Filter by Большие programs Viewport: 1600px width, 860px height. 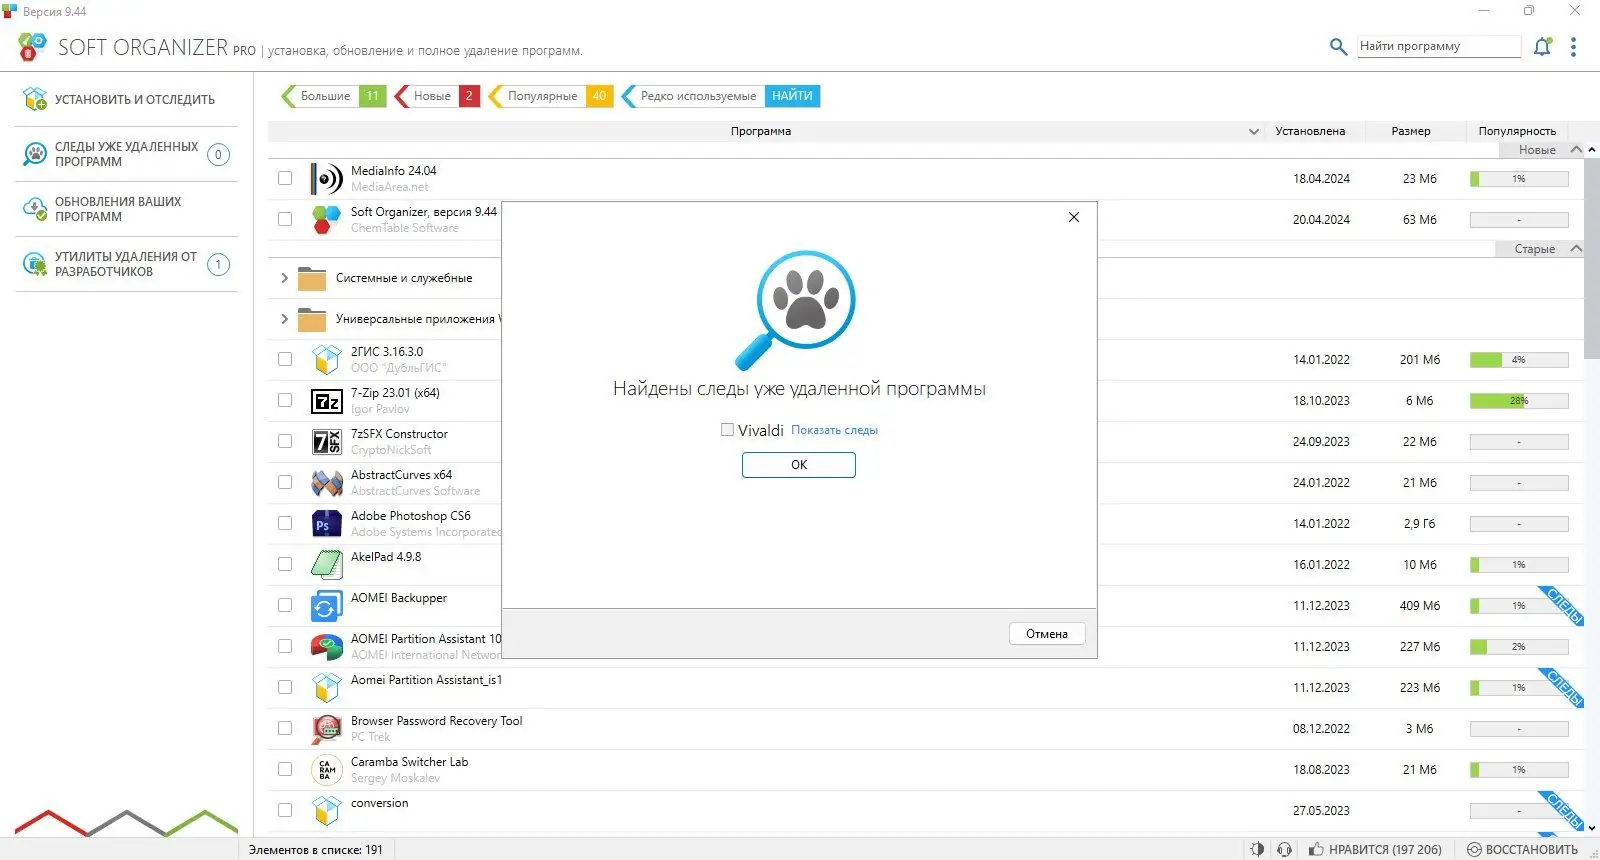point(333,96)
